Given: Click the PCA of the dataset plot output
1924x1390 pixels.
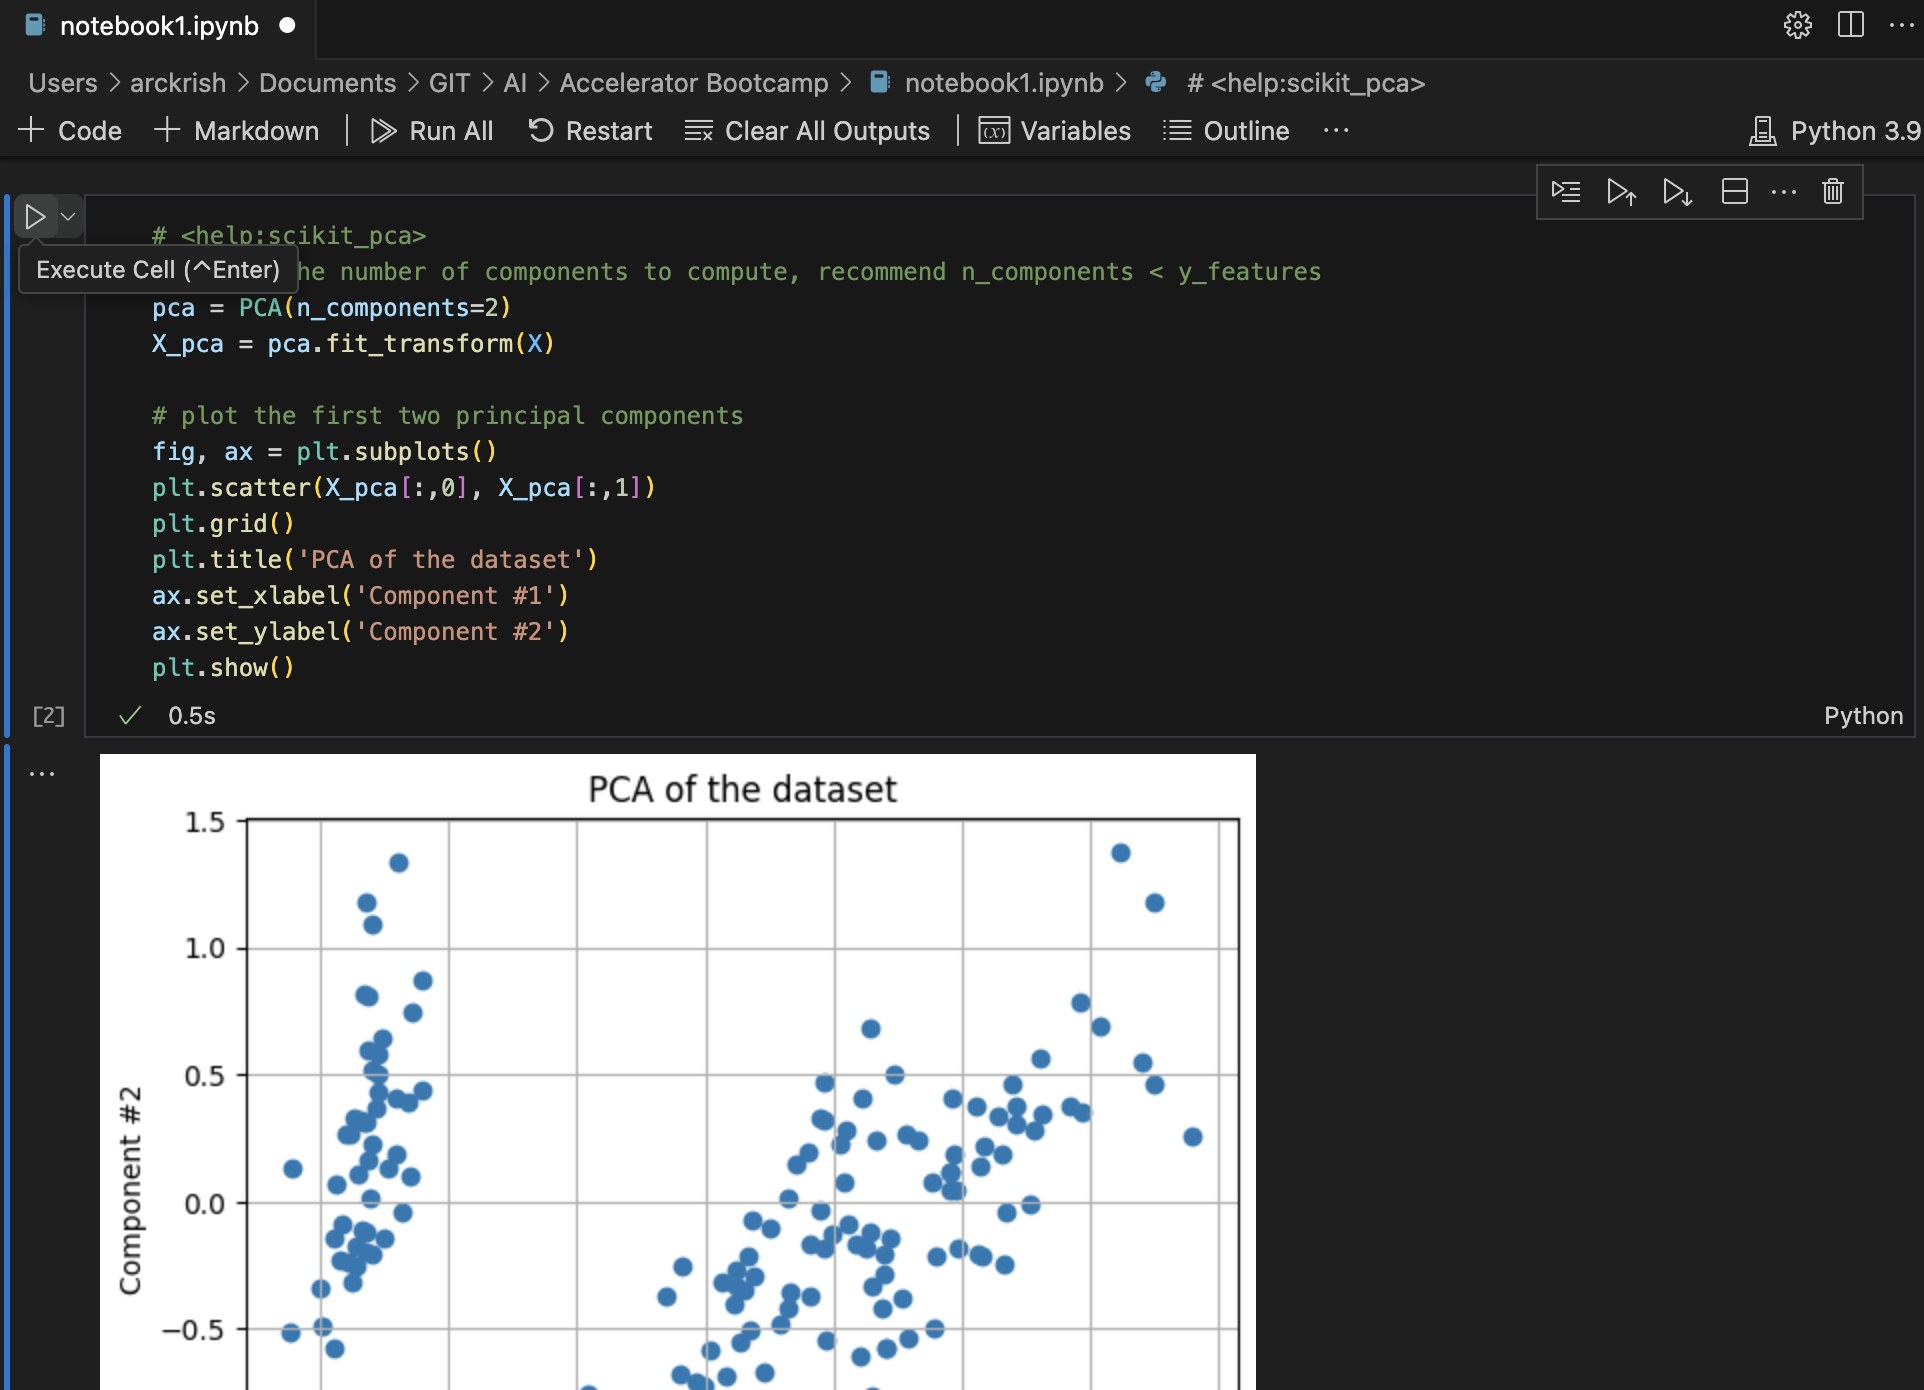Looking at the screenshot, I should tap(678, 1072).
